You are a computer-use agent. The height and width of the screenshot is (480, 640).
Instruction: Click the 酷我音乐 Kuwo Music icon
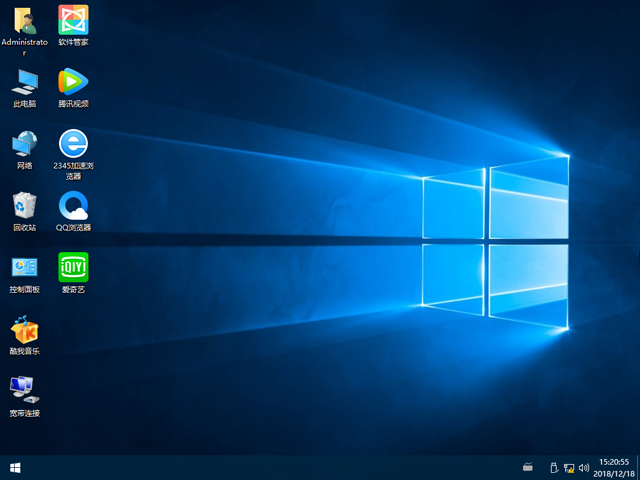point(25,329)
